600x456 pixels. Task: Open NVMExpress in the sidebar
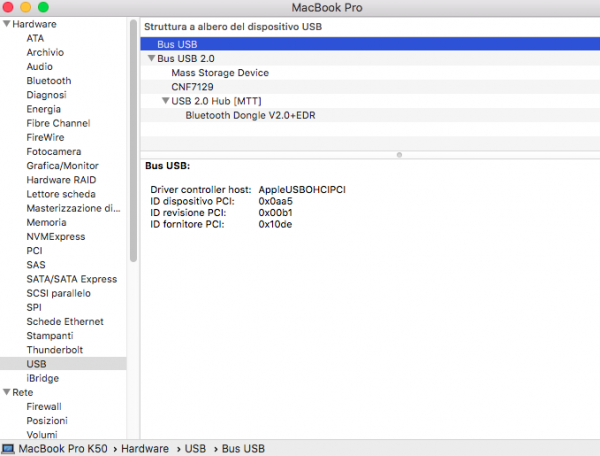56,236
